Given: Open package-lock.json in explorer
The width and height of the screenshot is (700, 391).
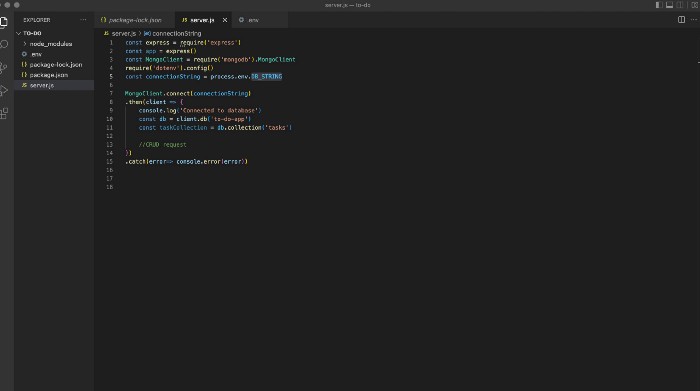Looking at the screenshot, I should click(x=56, y=65).
